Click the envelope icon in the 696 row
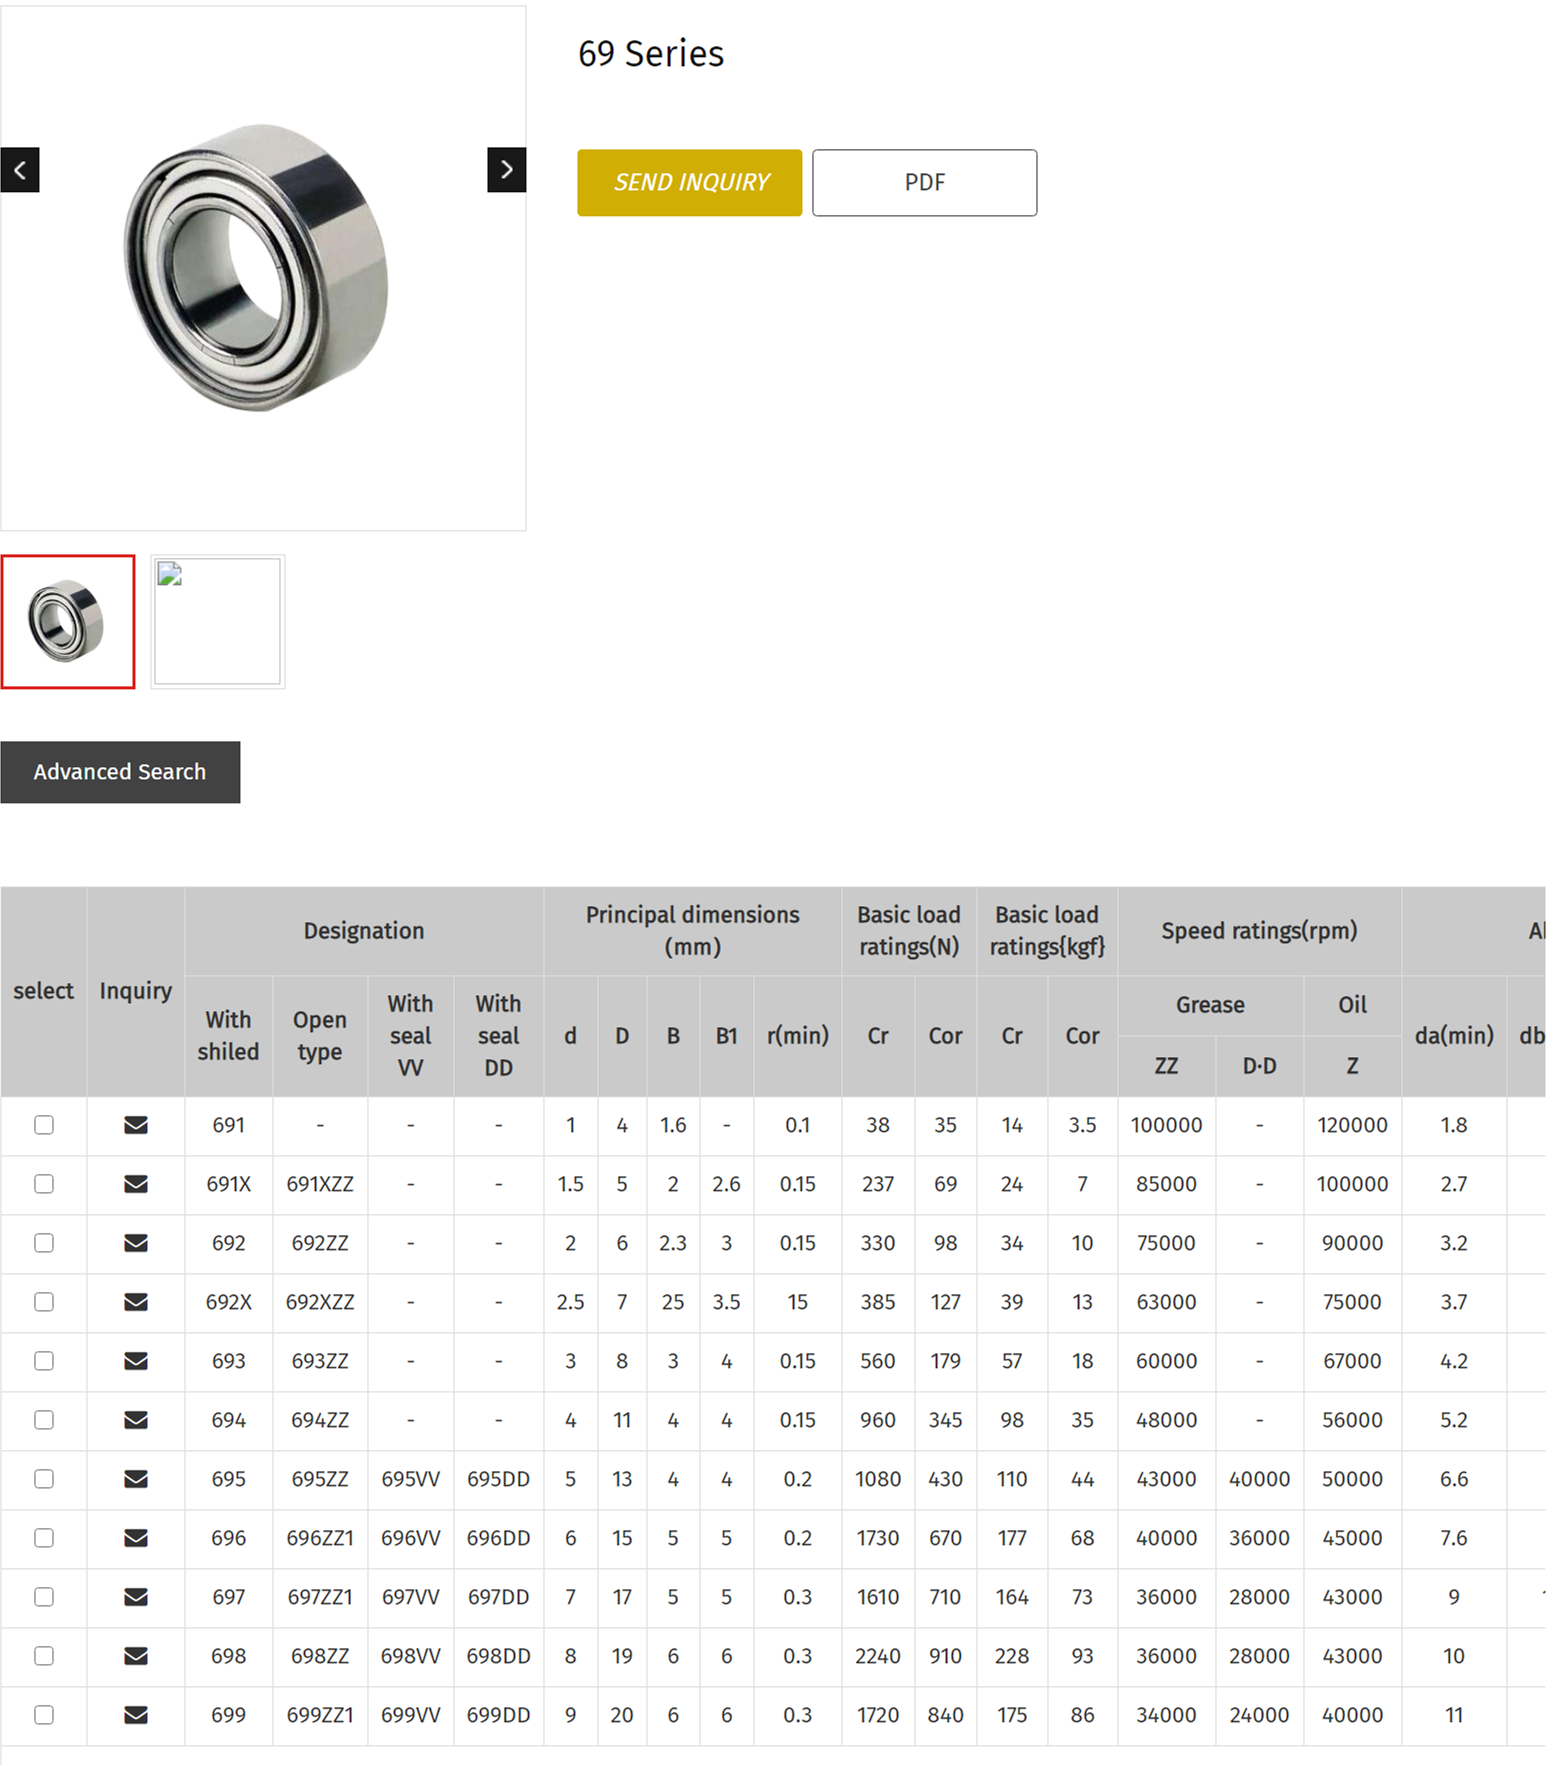 coord(136,1538)
